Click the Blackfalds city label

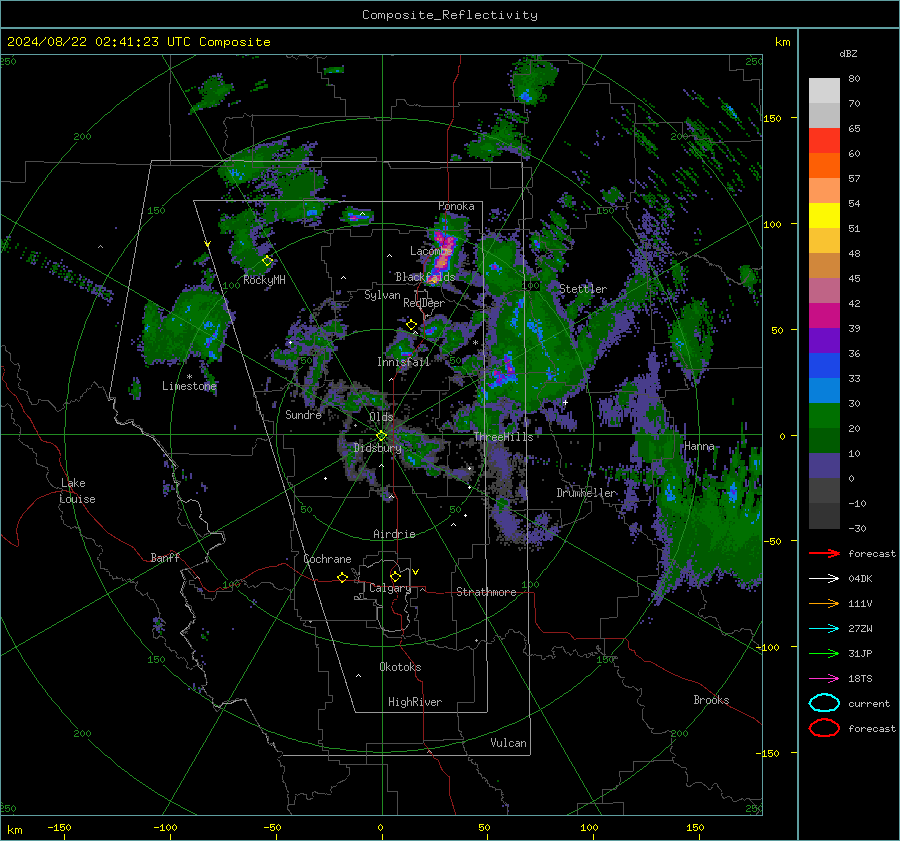[x=425, y=277]
